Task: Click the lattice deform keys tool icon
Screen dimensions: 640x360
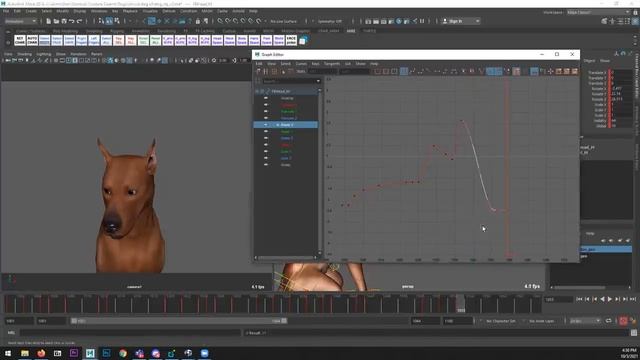Action: pos(274,71)
